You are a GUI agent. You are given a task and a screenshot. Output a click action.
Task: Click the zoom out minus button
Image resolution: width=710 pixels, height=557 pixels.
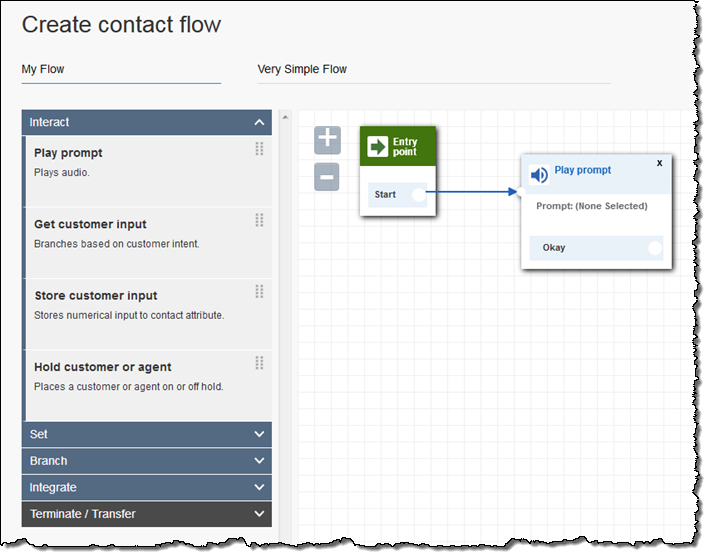pyautogui.click(x=327, y=178)
